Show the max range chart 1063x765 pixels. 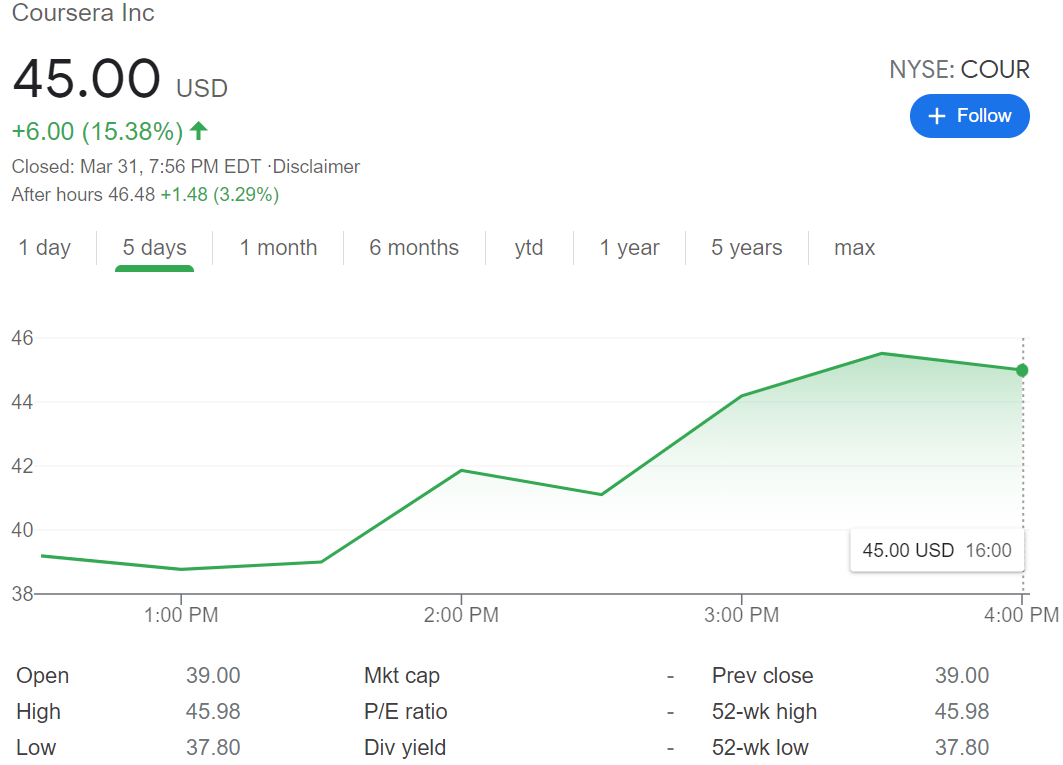point(855,248)
